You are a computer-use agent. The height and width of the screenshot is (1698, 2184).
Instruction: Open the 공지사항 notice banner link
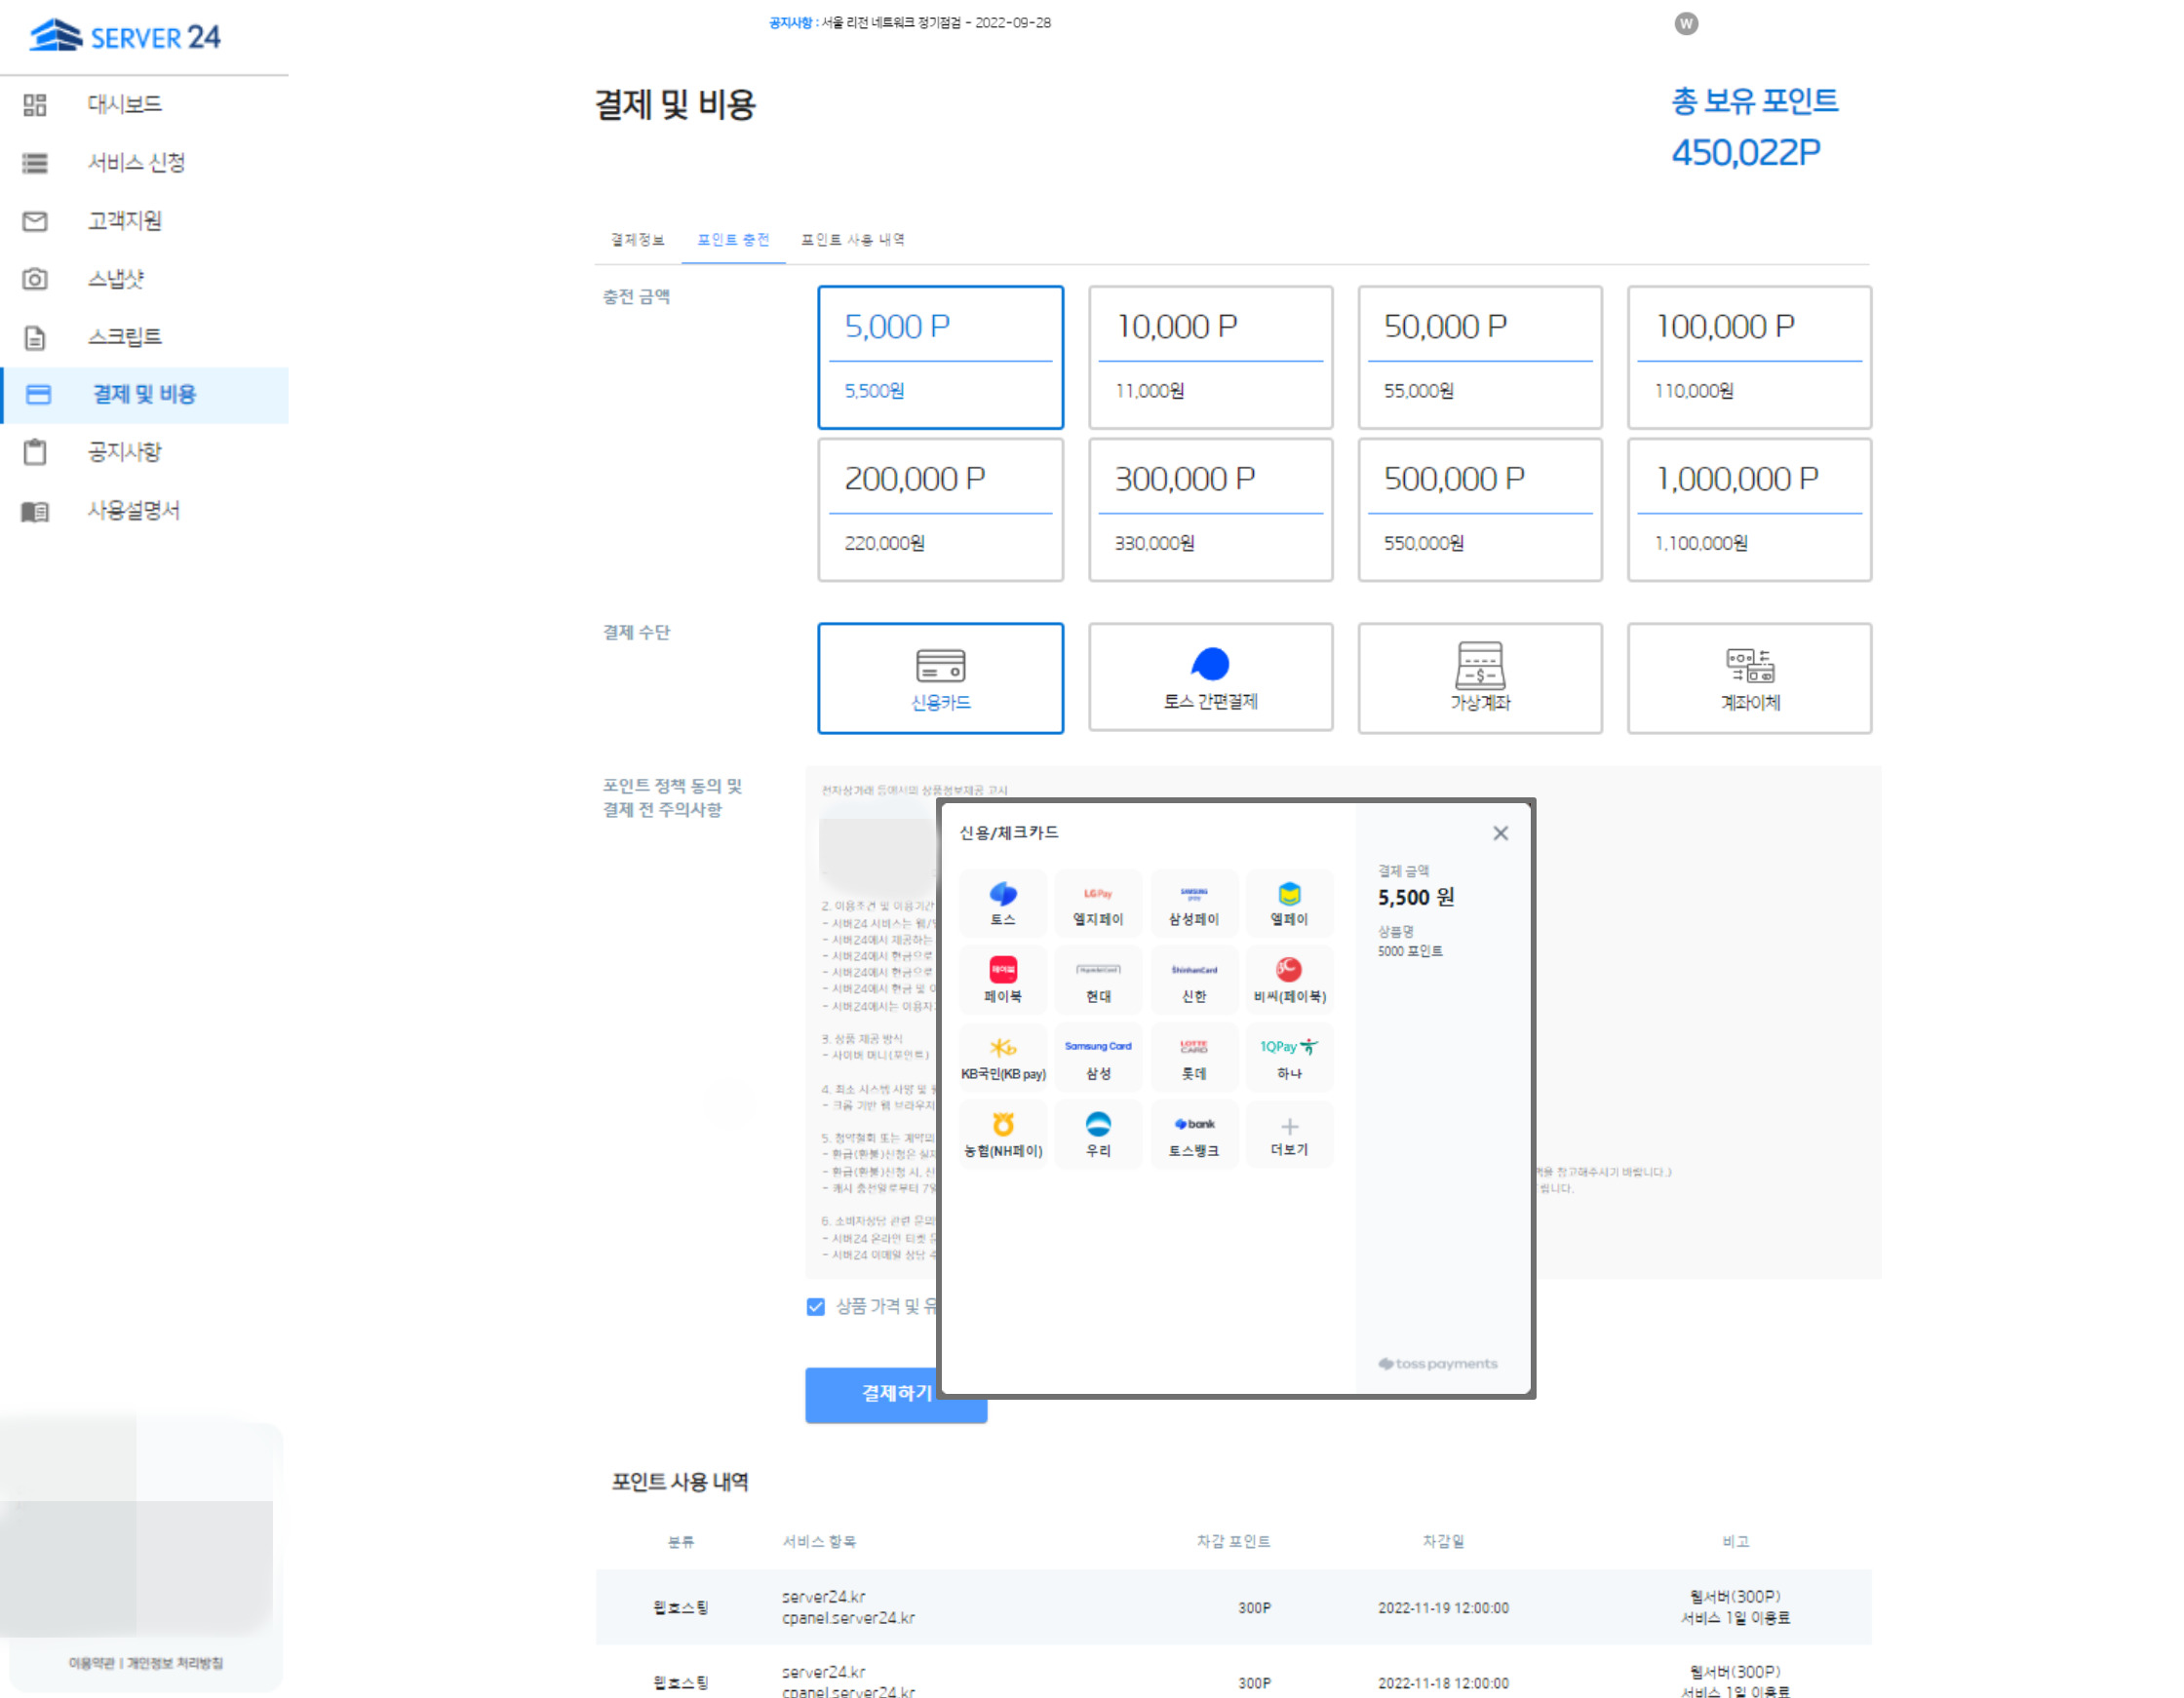[x=910, y=23]
